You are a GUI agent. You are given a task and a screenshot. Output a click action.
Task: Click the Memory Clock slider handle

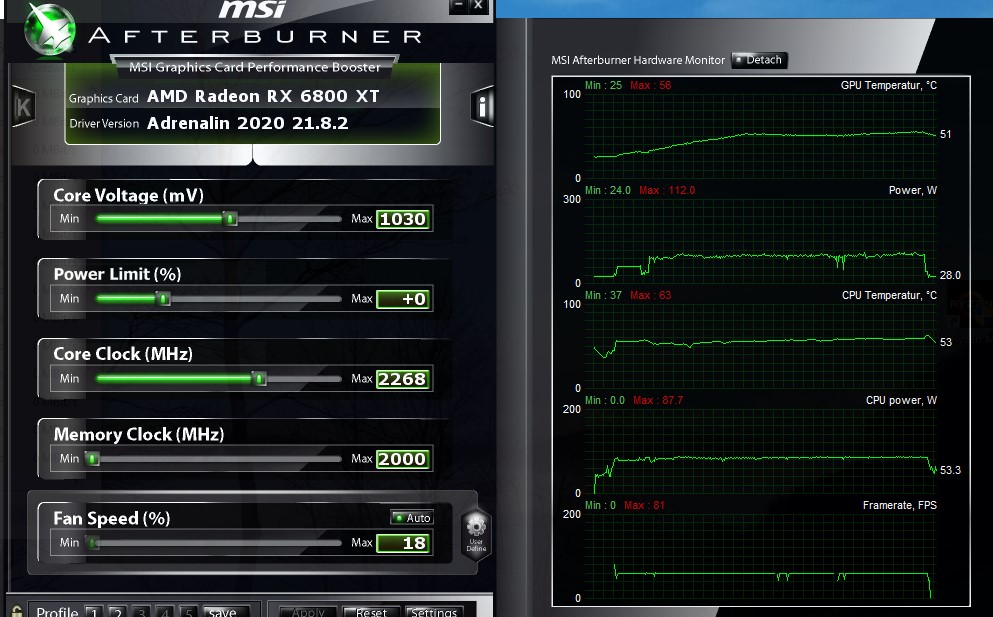93,459
